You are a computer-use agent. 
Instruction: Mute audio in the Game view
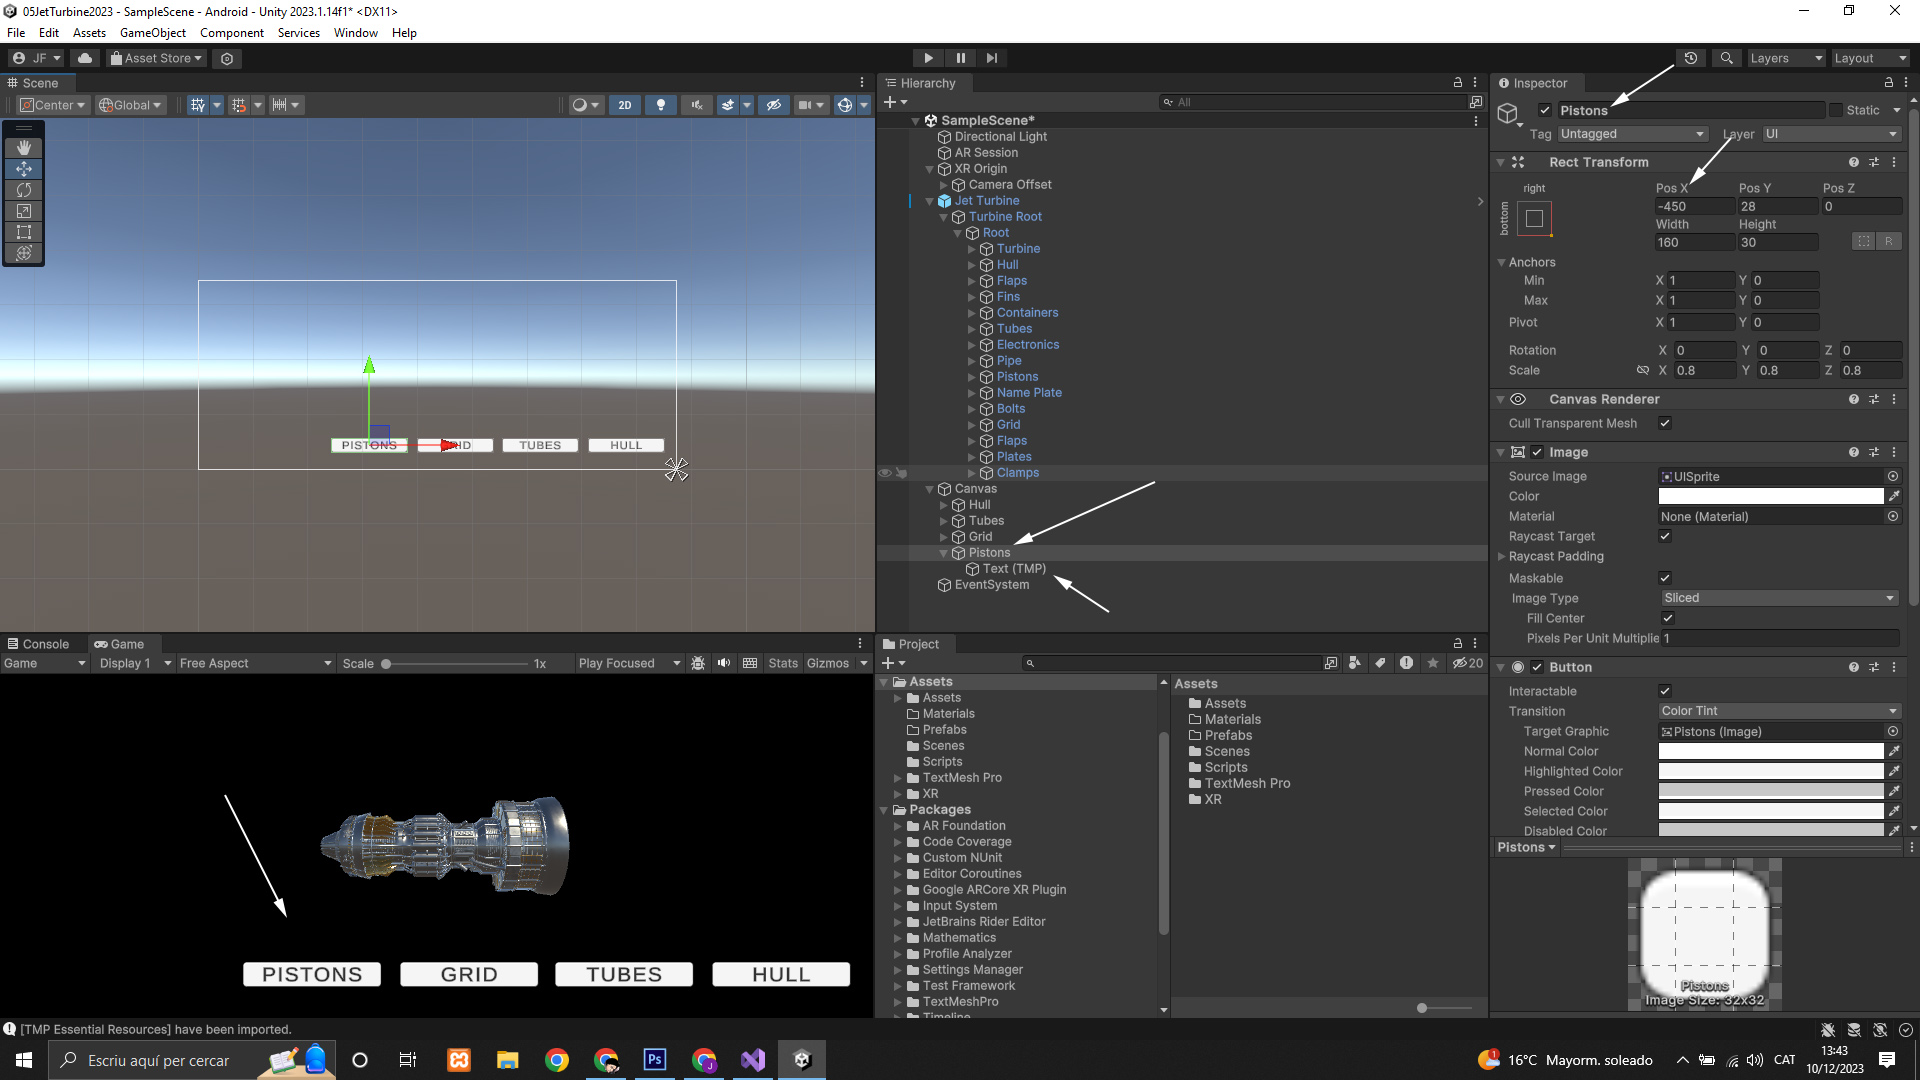[x=724, y=663]
